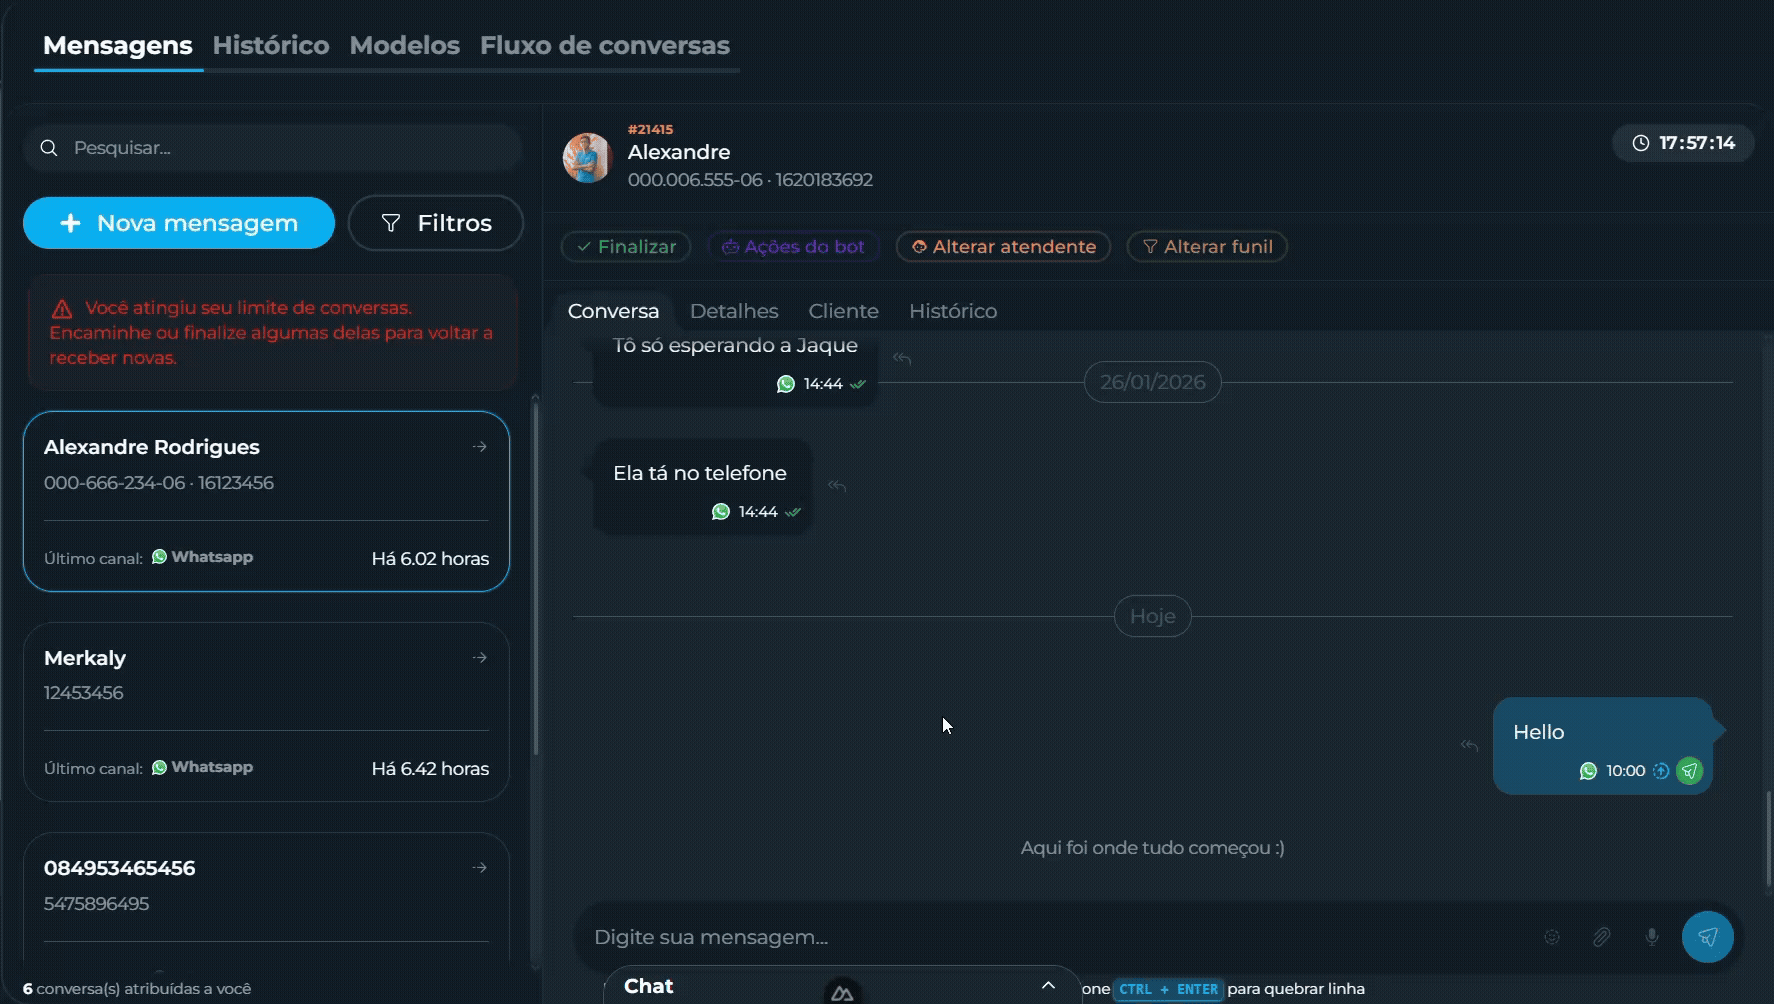Viewport: 1774px width, 1004px height.
Task: Click the search magnifier icon
Action: (48, 148)
